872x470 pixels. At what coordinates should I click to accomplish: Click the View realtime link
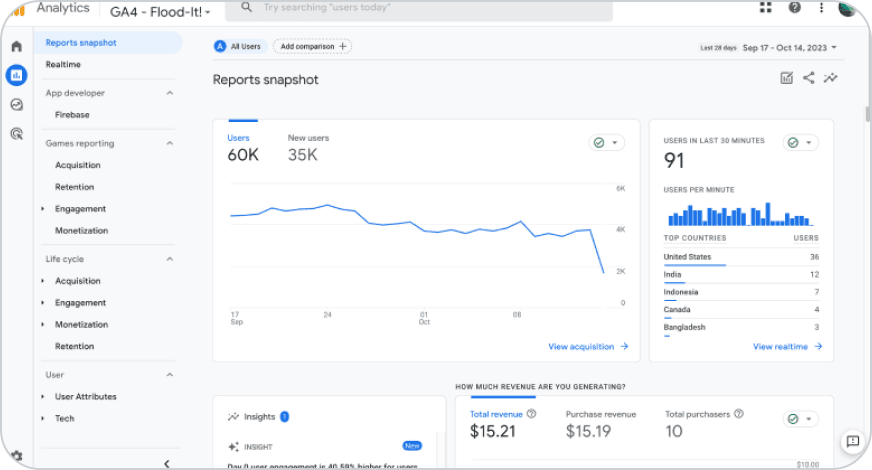tap(787, 347)
